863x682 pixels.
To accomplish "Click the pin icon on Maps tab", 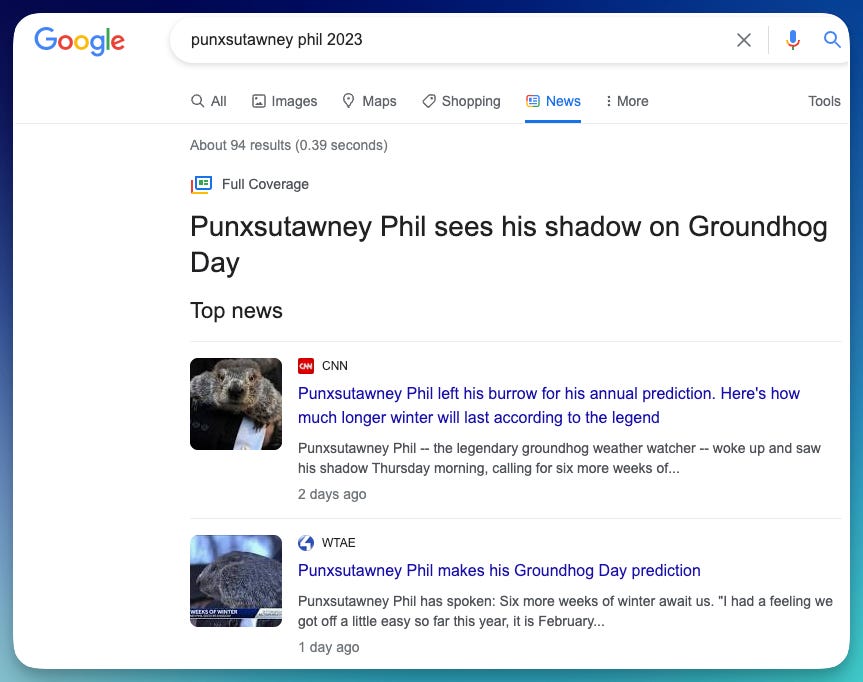I will pos(348,100).
